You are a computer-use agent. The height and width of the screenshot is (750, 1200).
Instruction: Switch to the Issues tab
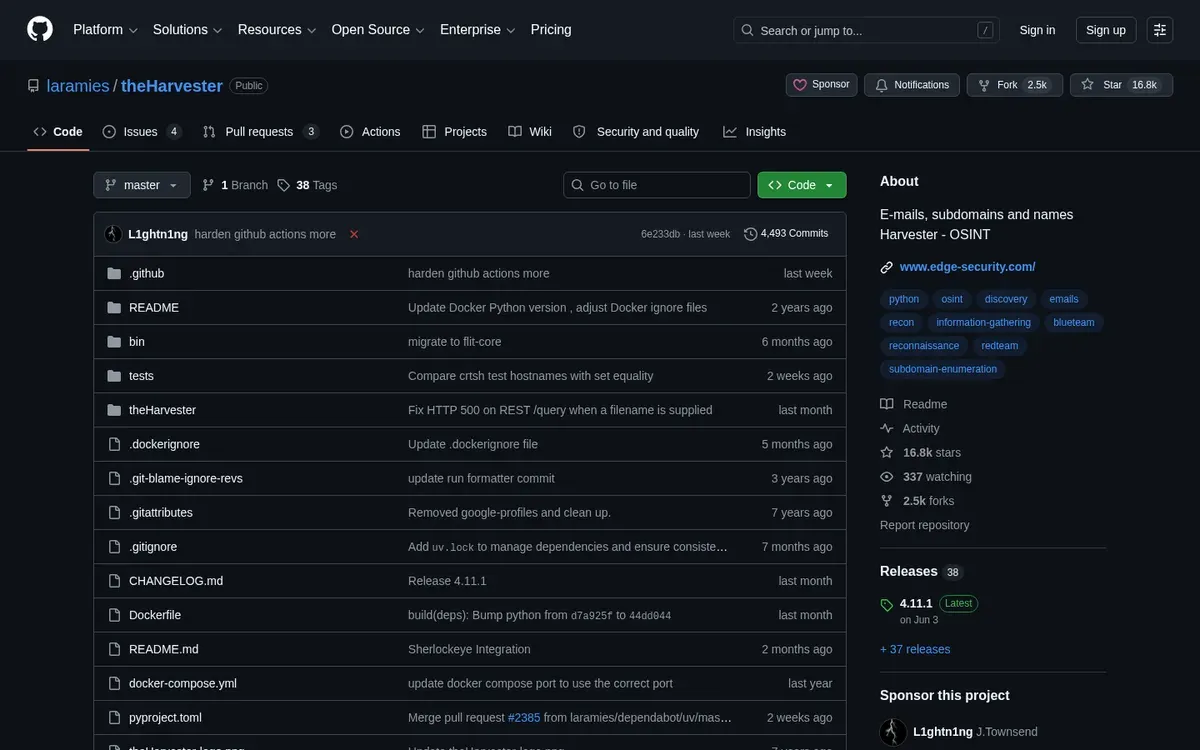tap(142, 132)
